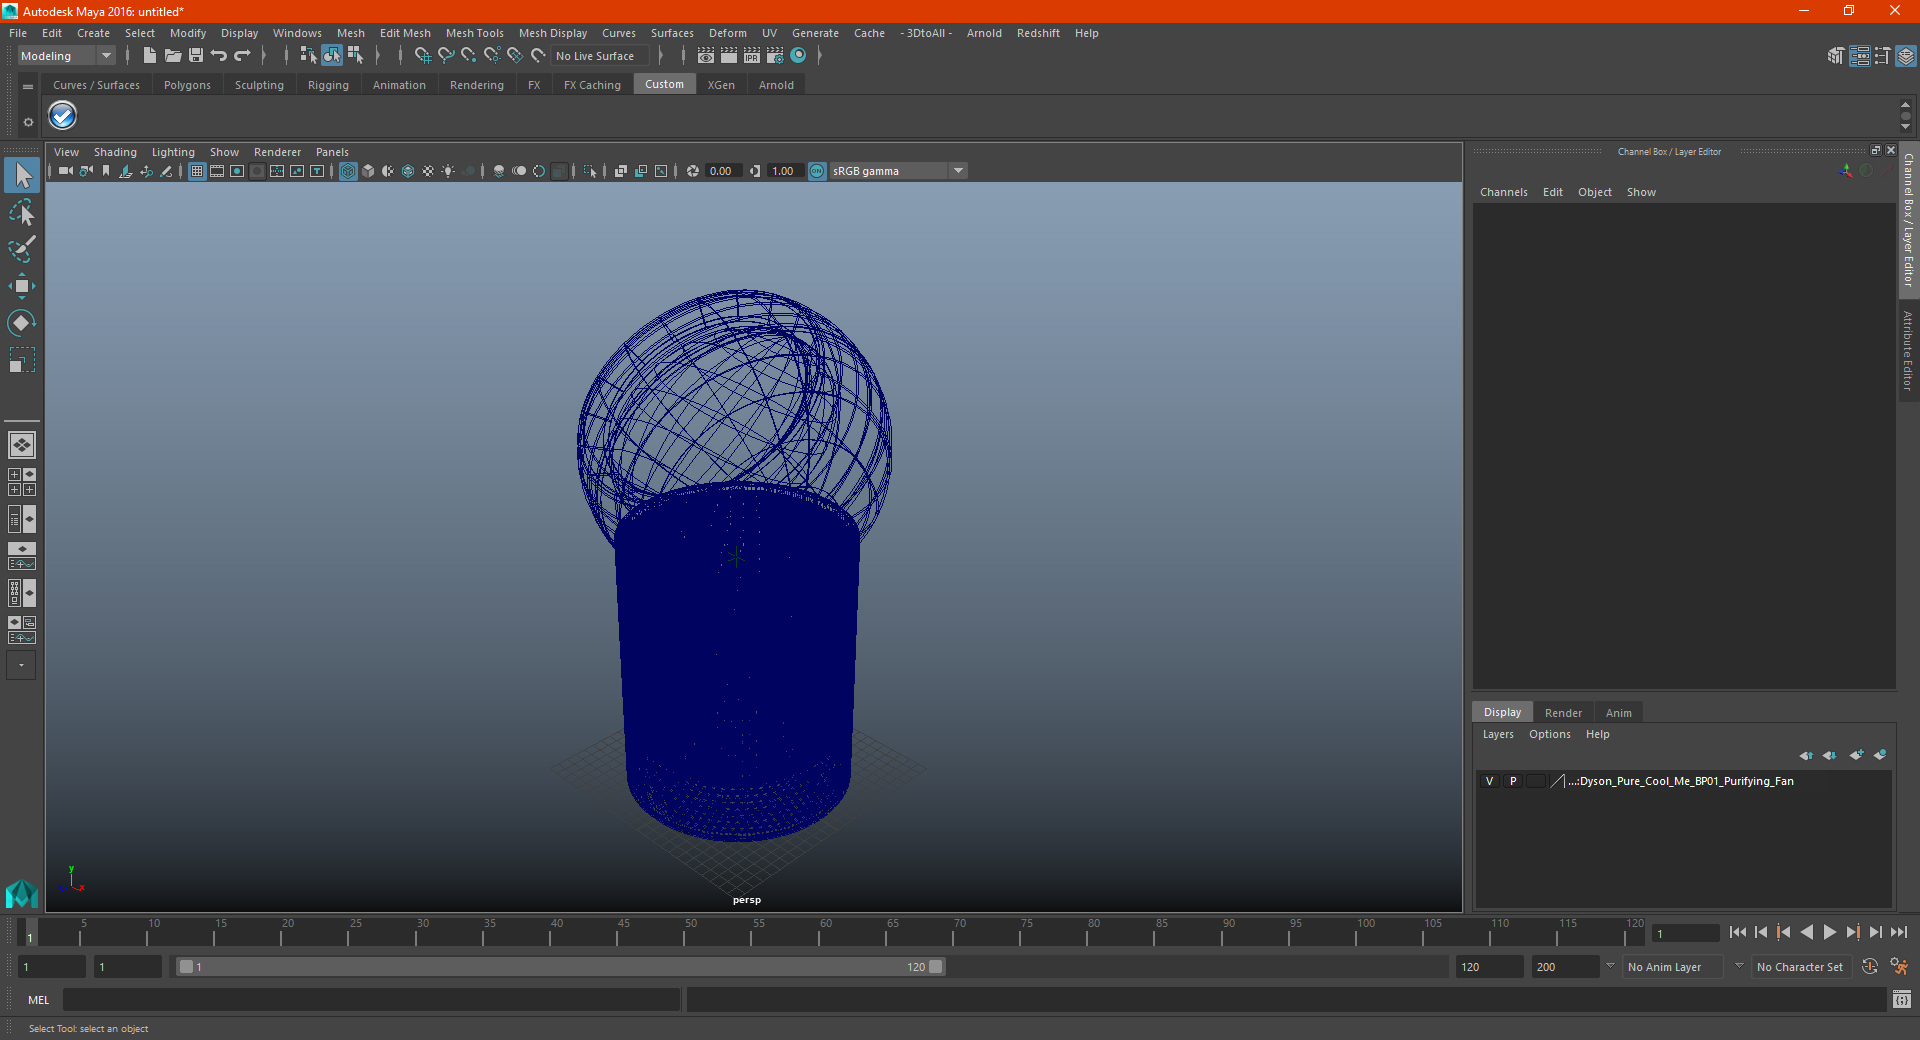
Task: Activate the Move tool
Action: pyautogui.click(x=21, y=286)
